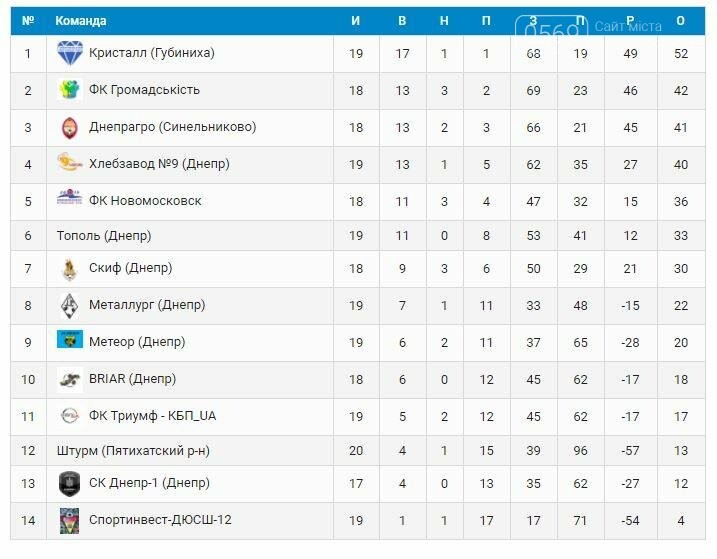
Task: Click the Скиф (Днепр) team logo
Action: tap(70, 269)
